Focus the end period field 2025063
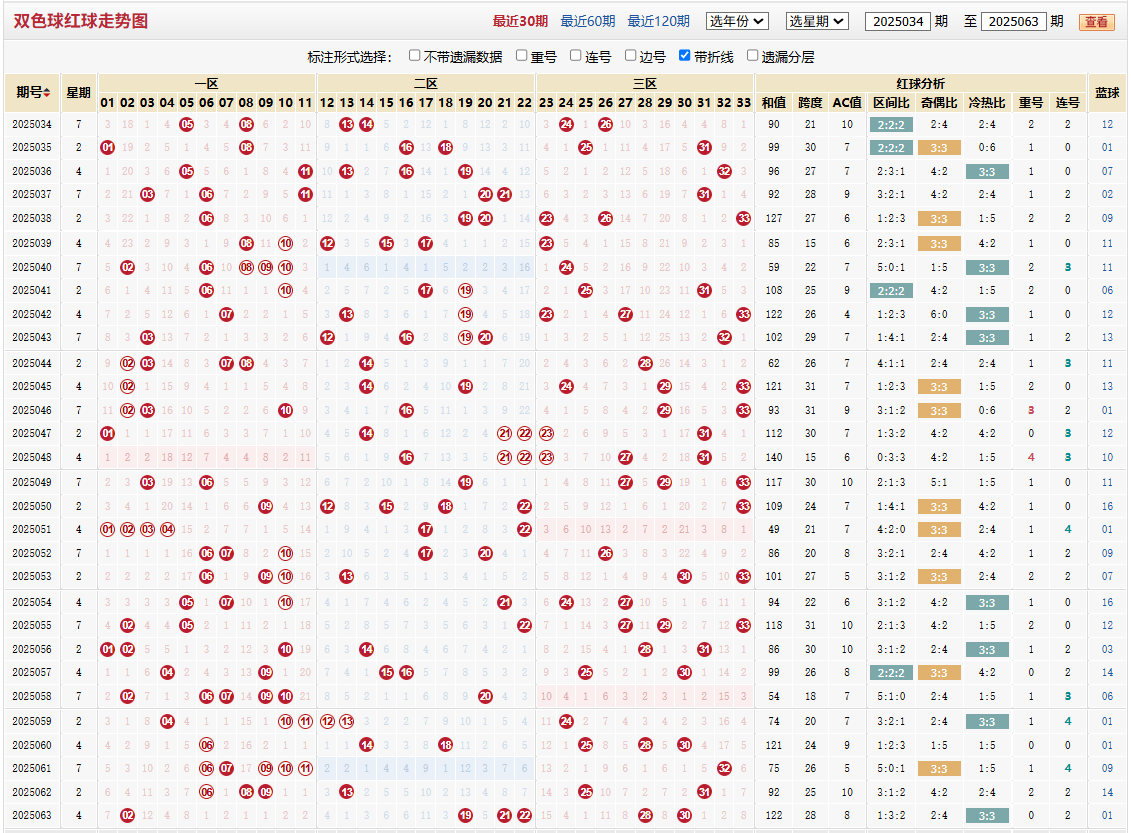The image size is (1131, 833). click(1013, 22)
